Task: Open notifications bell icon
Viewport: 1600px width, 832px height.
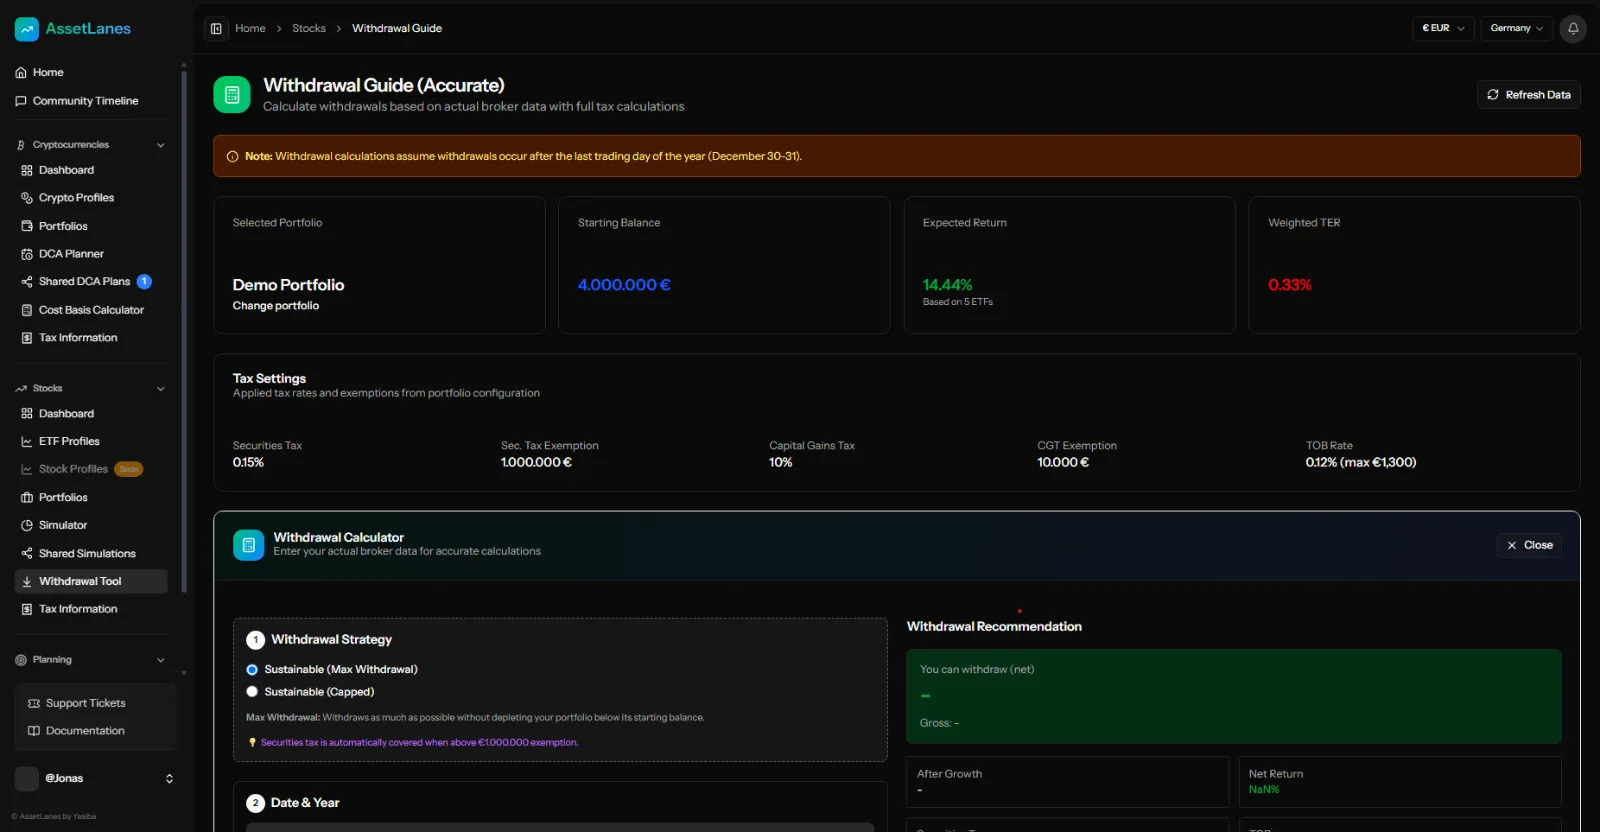Action: pyautogui.click(x=1573, y=28)
